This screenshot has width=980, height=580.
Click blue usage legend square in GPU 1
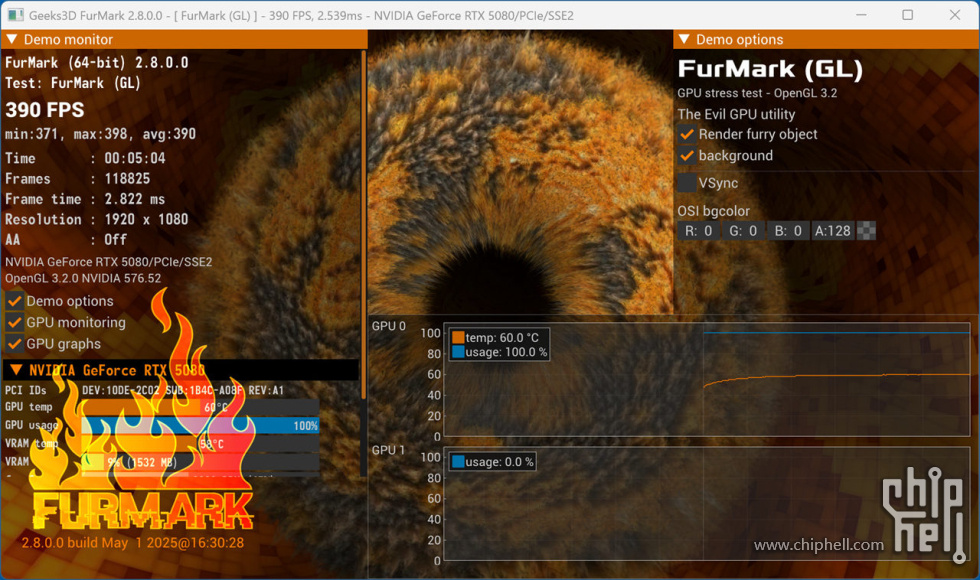click(x=459, y=462)
